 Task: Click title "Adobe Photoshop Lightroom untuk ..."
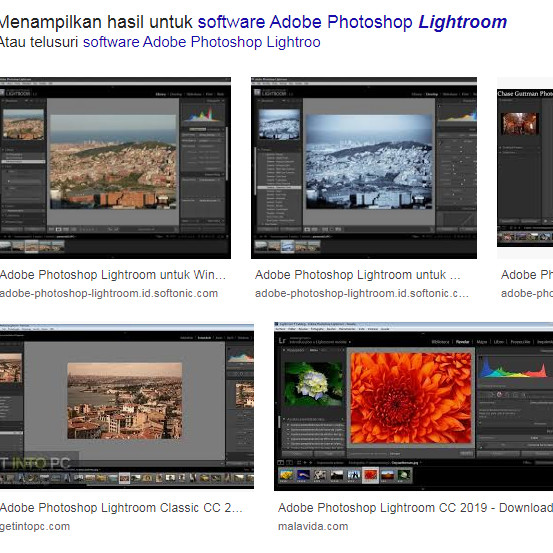click(358, 275)
